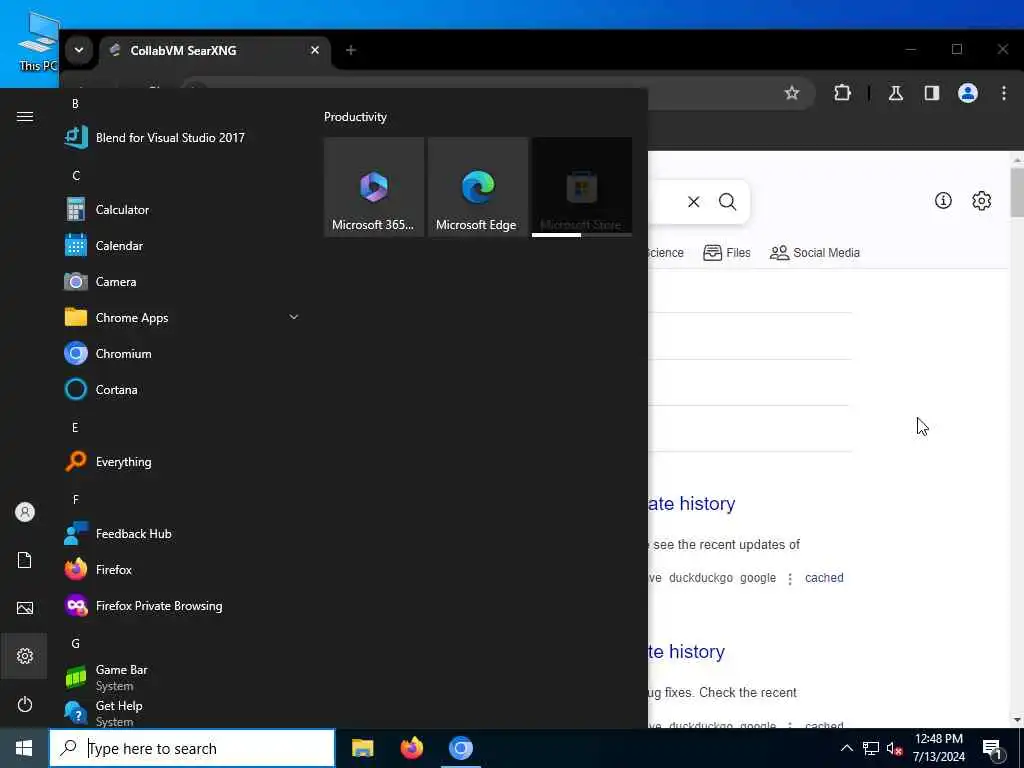Image resolution: width=1024 pixels, height=768 pixels.
Task: Click the network icon in system tray
Action: click(x=871, y=748)
